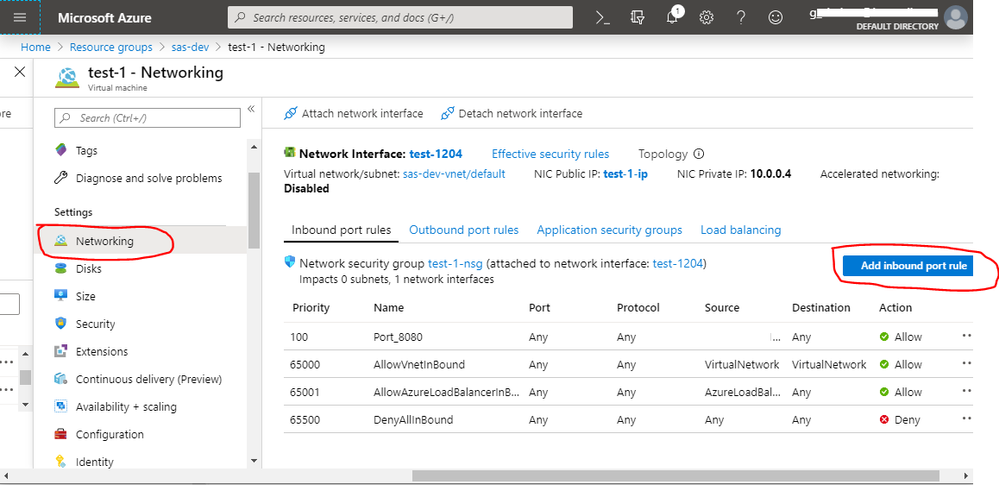This screenshot has height=485, width=999.
Task: Select Disks in the Settings menu
Action: (x=88, y=269)
